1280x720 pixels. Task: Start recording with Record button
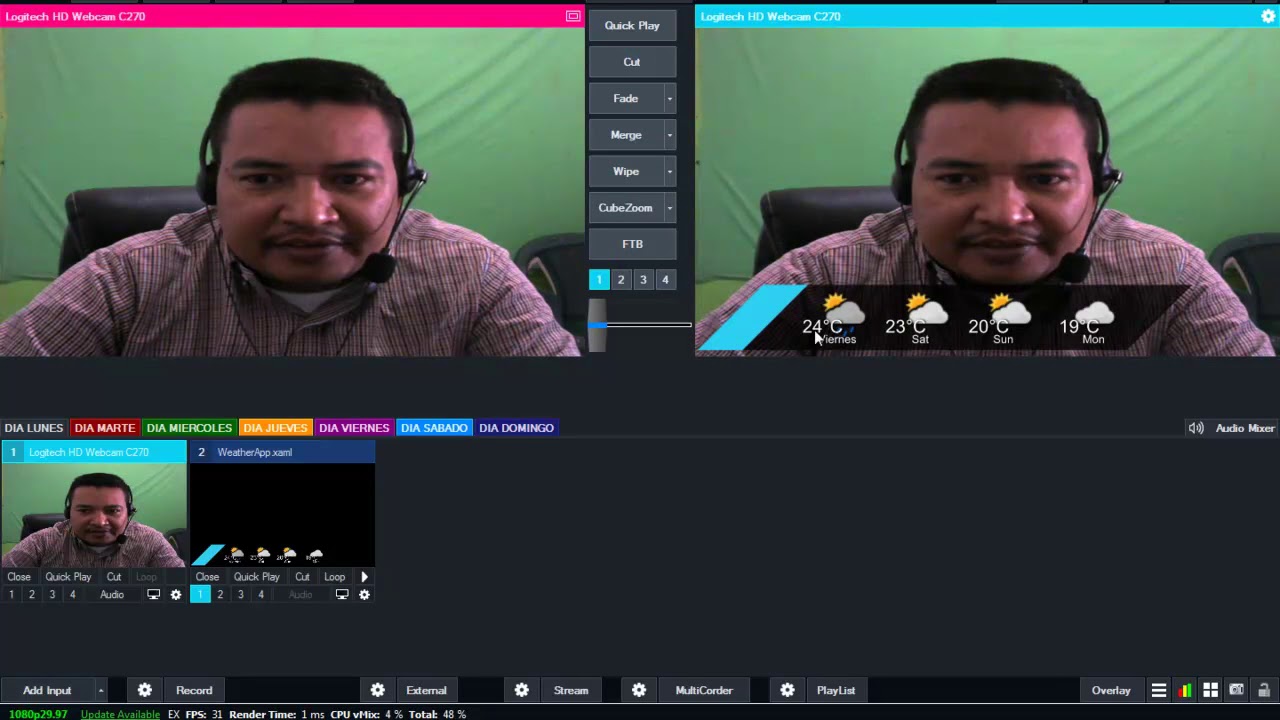(x=194, y=690)
